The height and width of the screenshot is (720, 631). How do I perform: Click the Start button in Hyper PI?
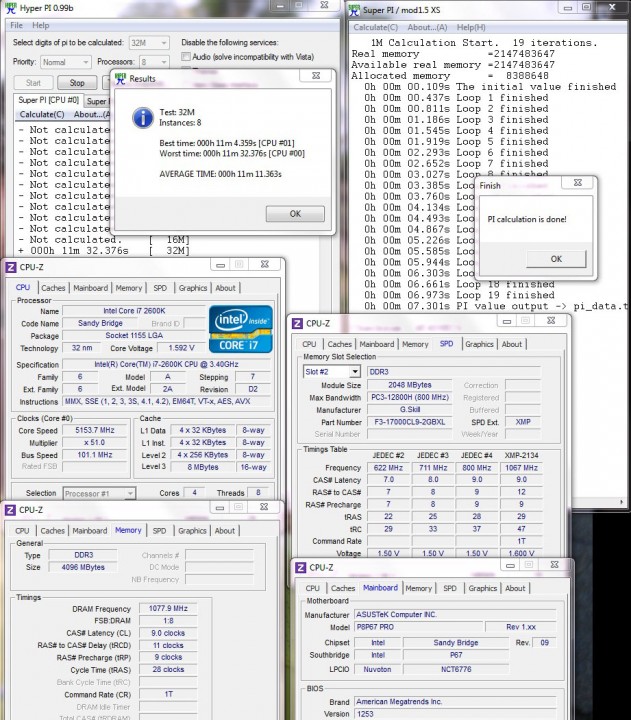pos(33,83)
